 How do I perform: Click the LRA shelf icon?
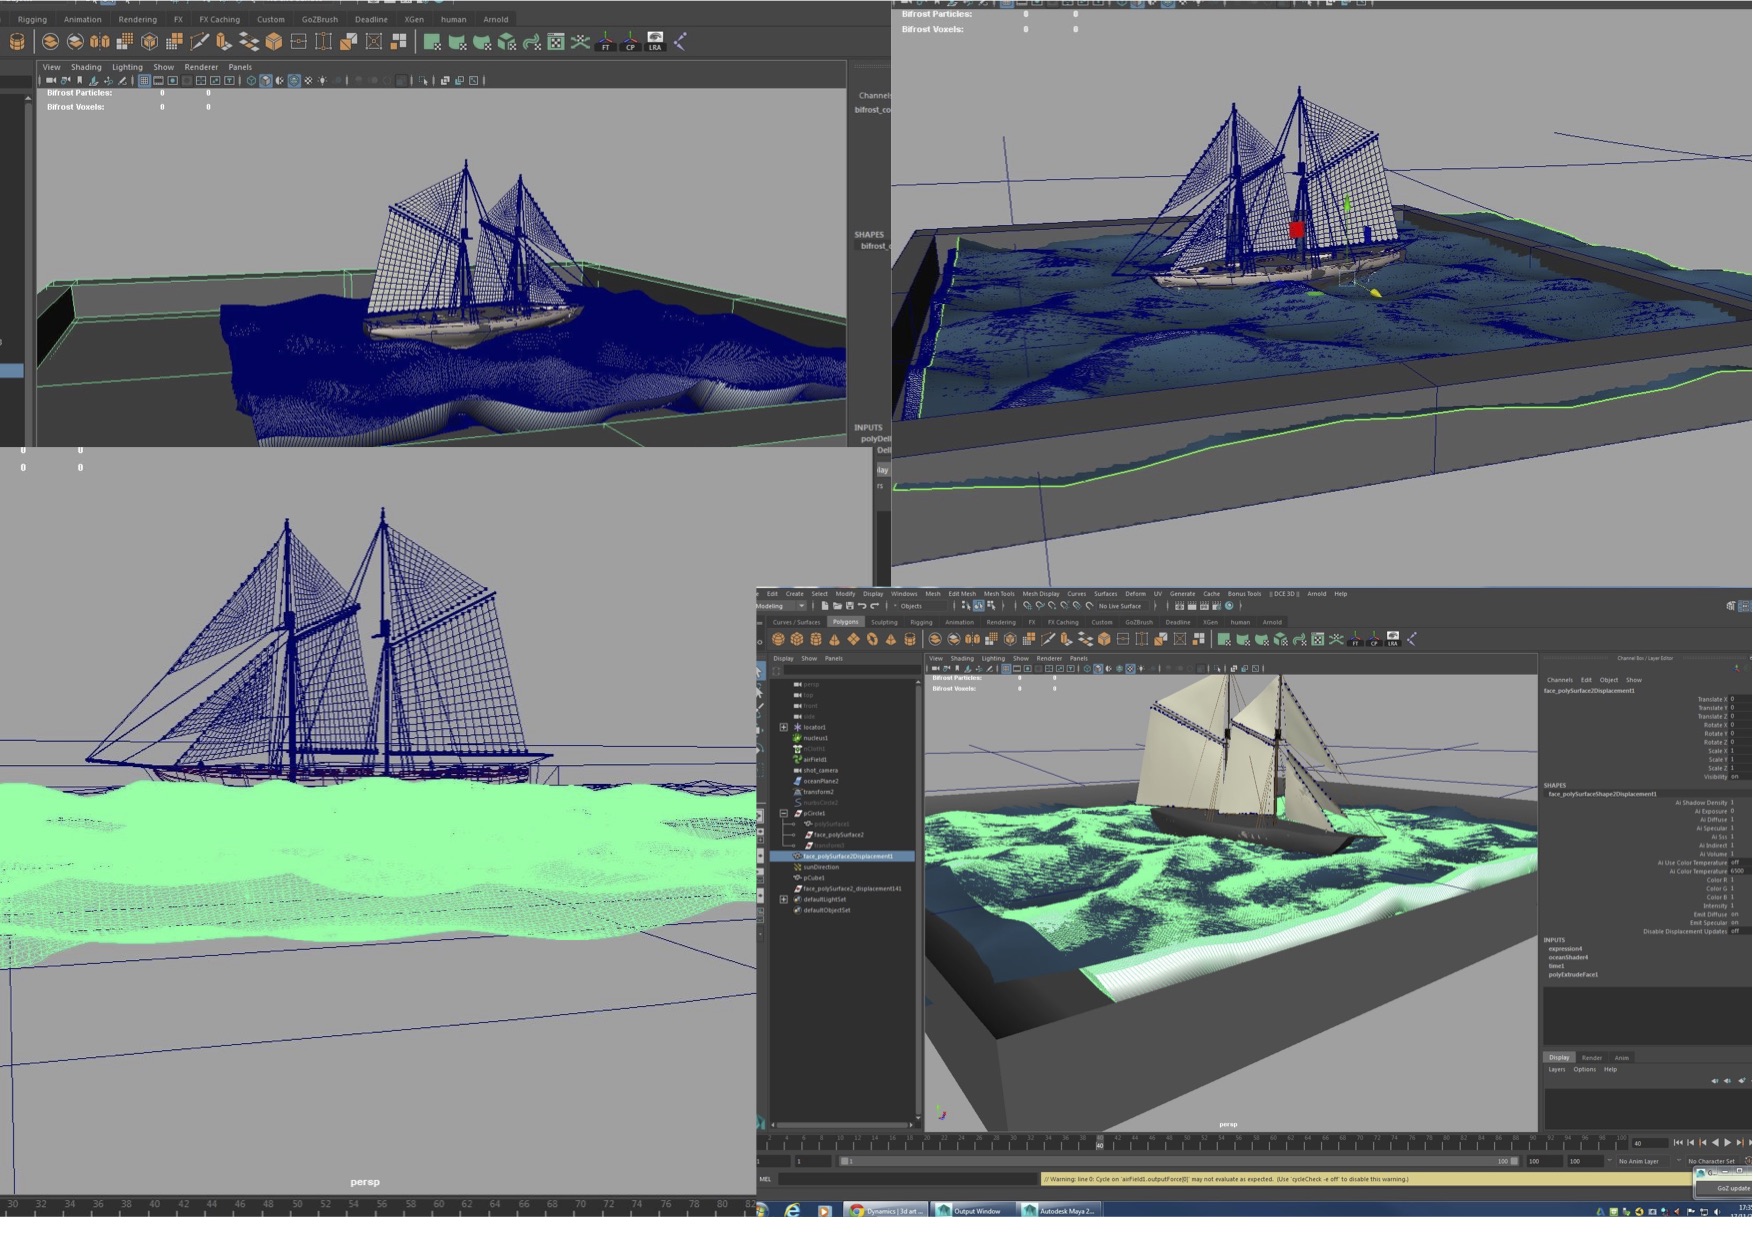[1393, 640]
